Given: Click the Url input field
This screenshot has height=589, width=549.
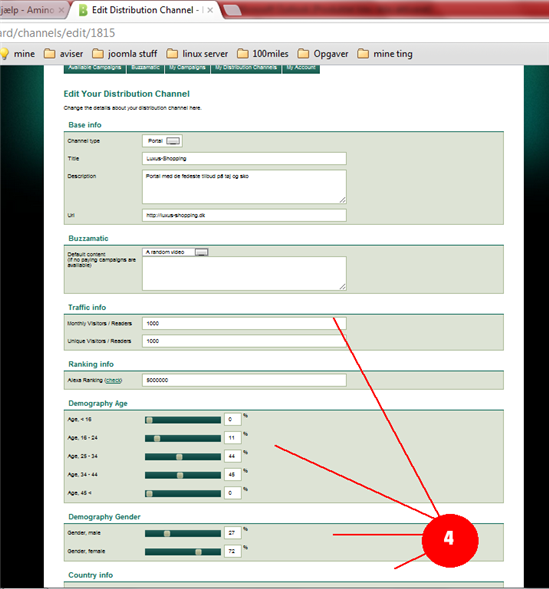Looking at the screenshot, I should (244, 215).
